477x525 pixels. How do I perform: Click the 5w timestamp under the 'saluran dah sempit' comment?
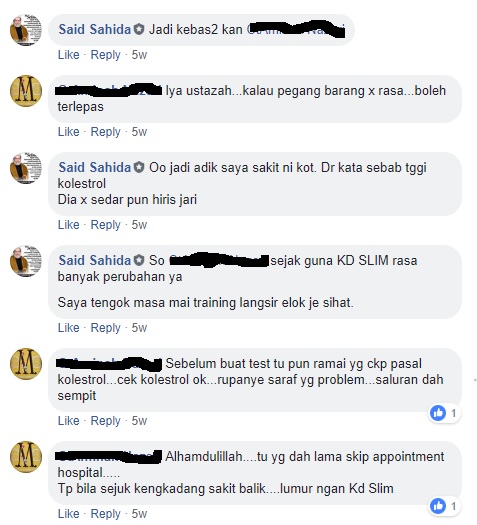pos(139,421)
